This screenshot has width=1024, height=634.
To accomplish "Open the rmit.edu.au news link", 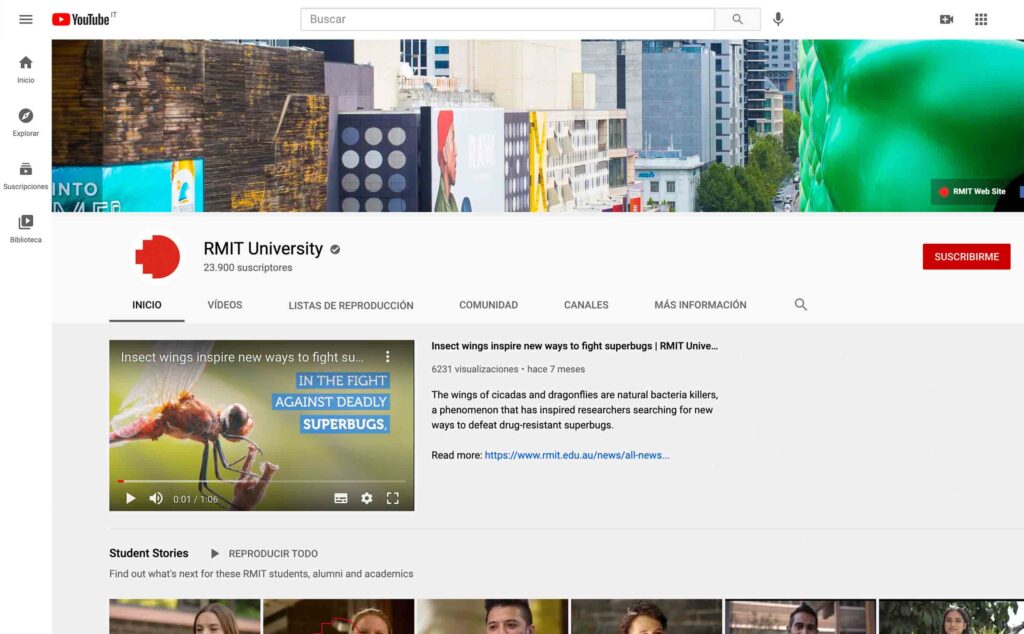I will point(577,455).
